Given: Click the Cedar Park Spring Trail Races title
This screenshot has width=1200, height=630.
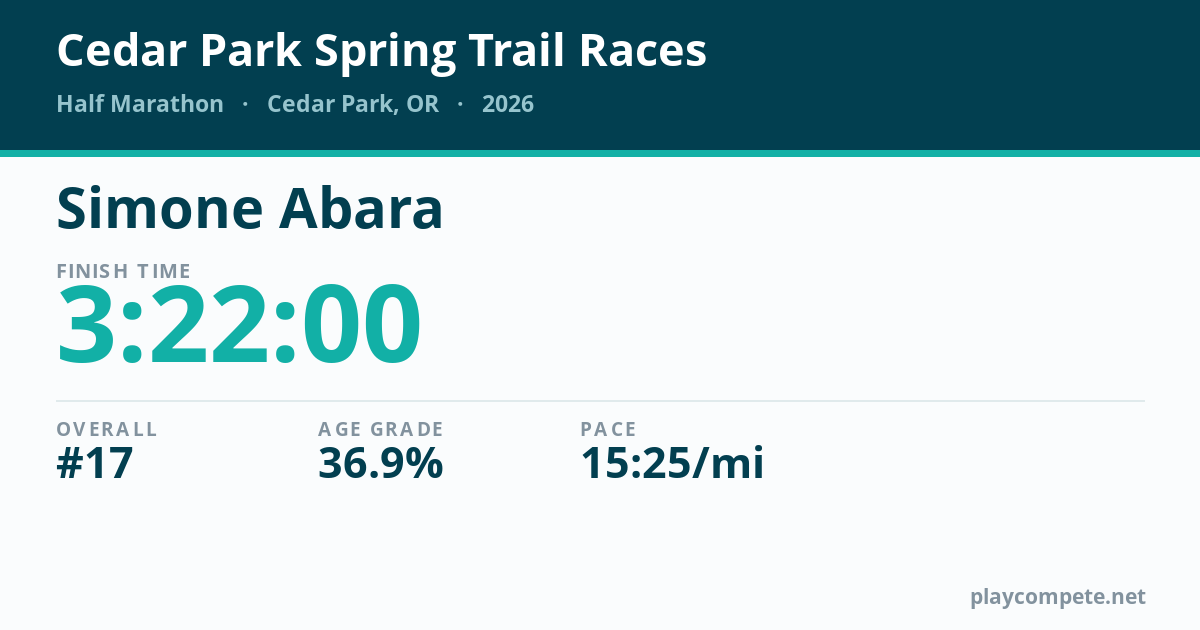Looking at the screenshot, I should click(x=382, y=51).
